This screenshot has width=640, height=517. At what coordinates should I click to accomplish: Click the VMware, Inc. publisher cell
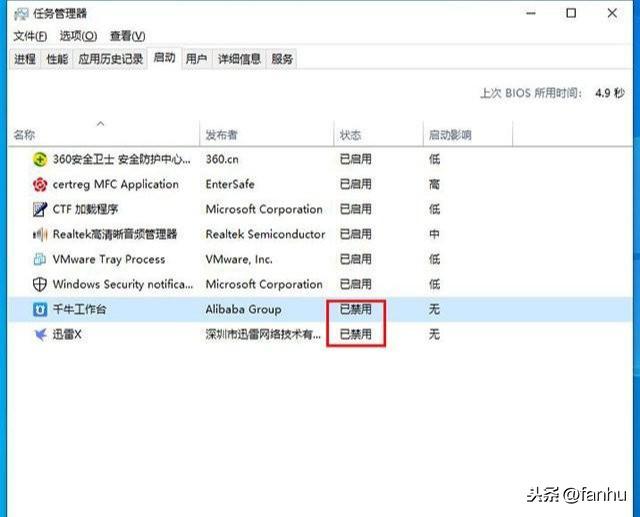tap(239, 259)
